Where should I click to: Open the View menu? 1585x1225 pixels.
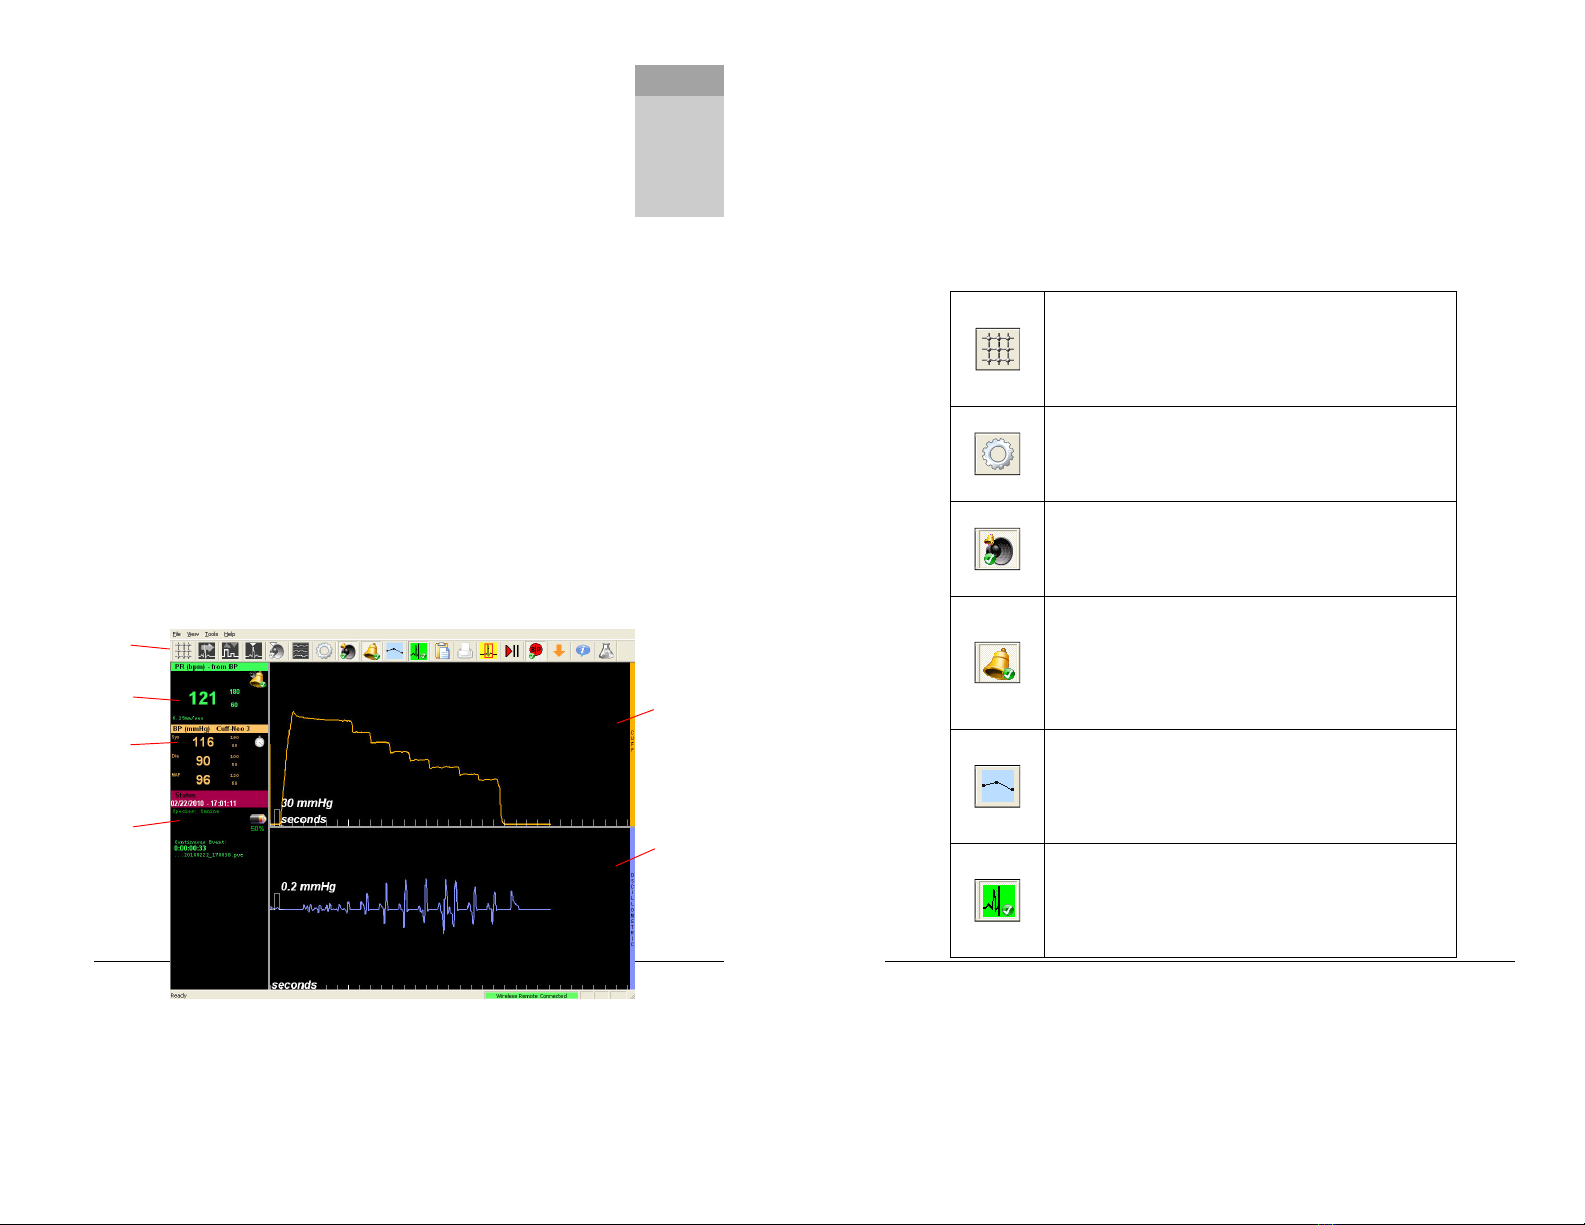tap(193, 634)
